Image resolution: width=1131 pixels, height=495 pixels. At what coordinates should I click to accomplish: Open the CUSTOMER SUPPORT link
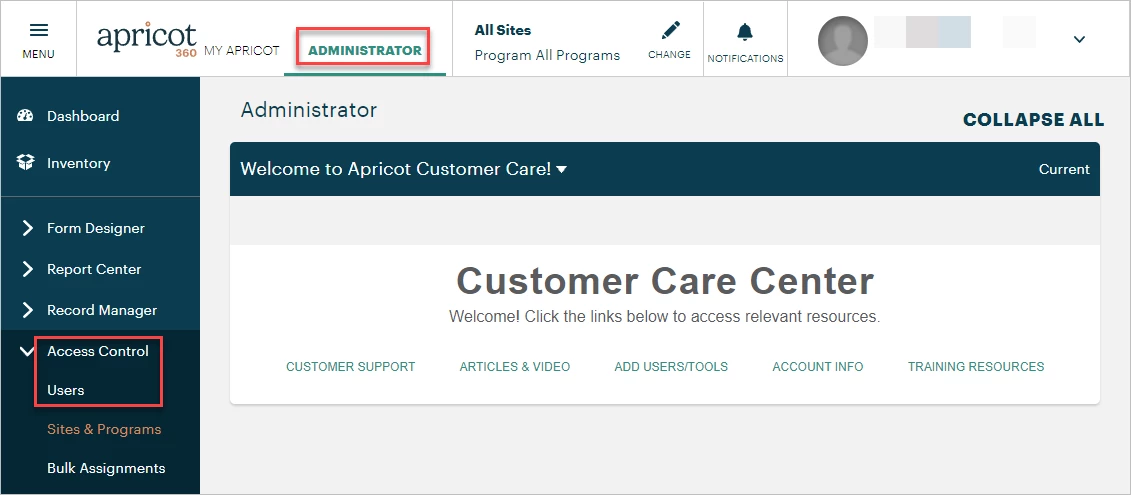tap(351, 367)
